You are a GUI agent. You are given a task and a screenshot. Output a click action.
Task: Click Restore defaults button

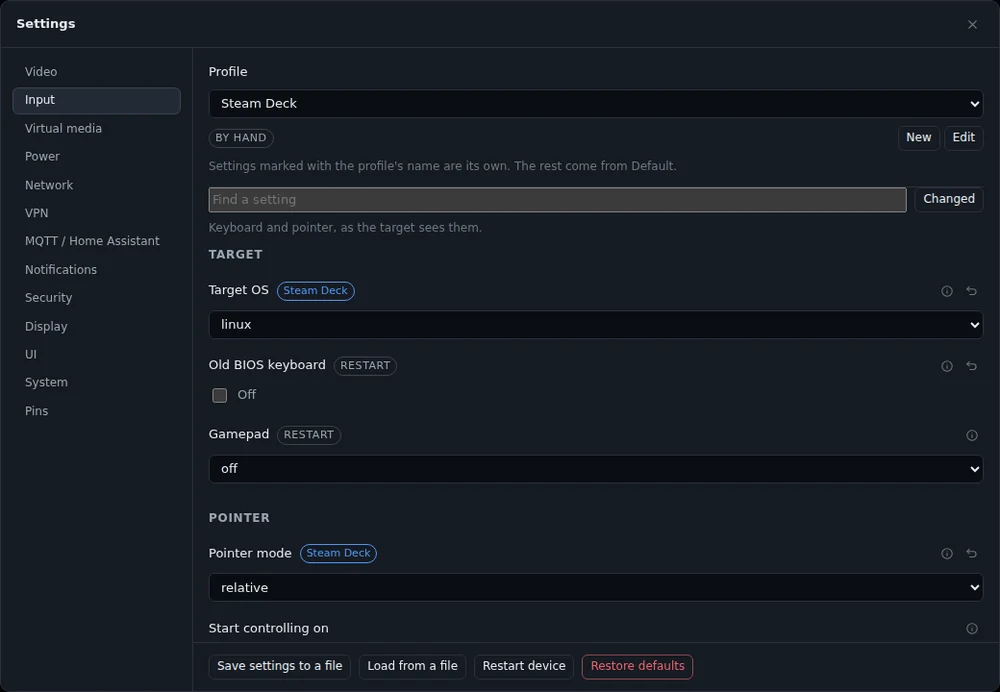point(637,666)
